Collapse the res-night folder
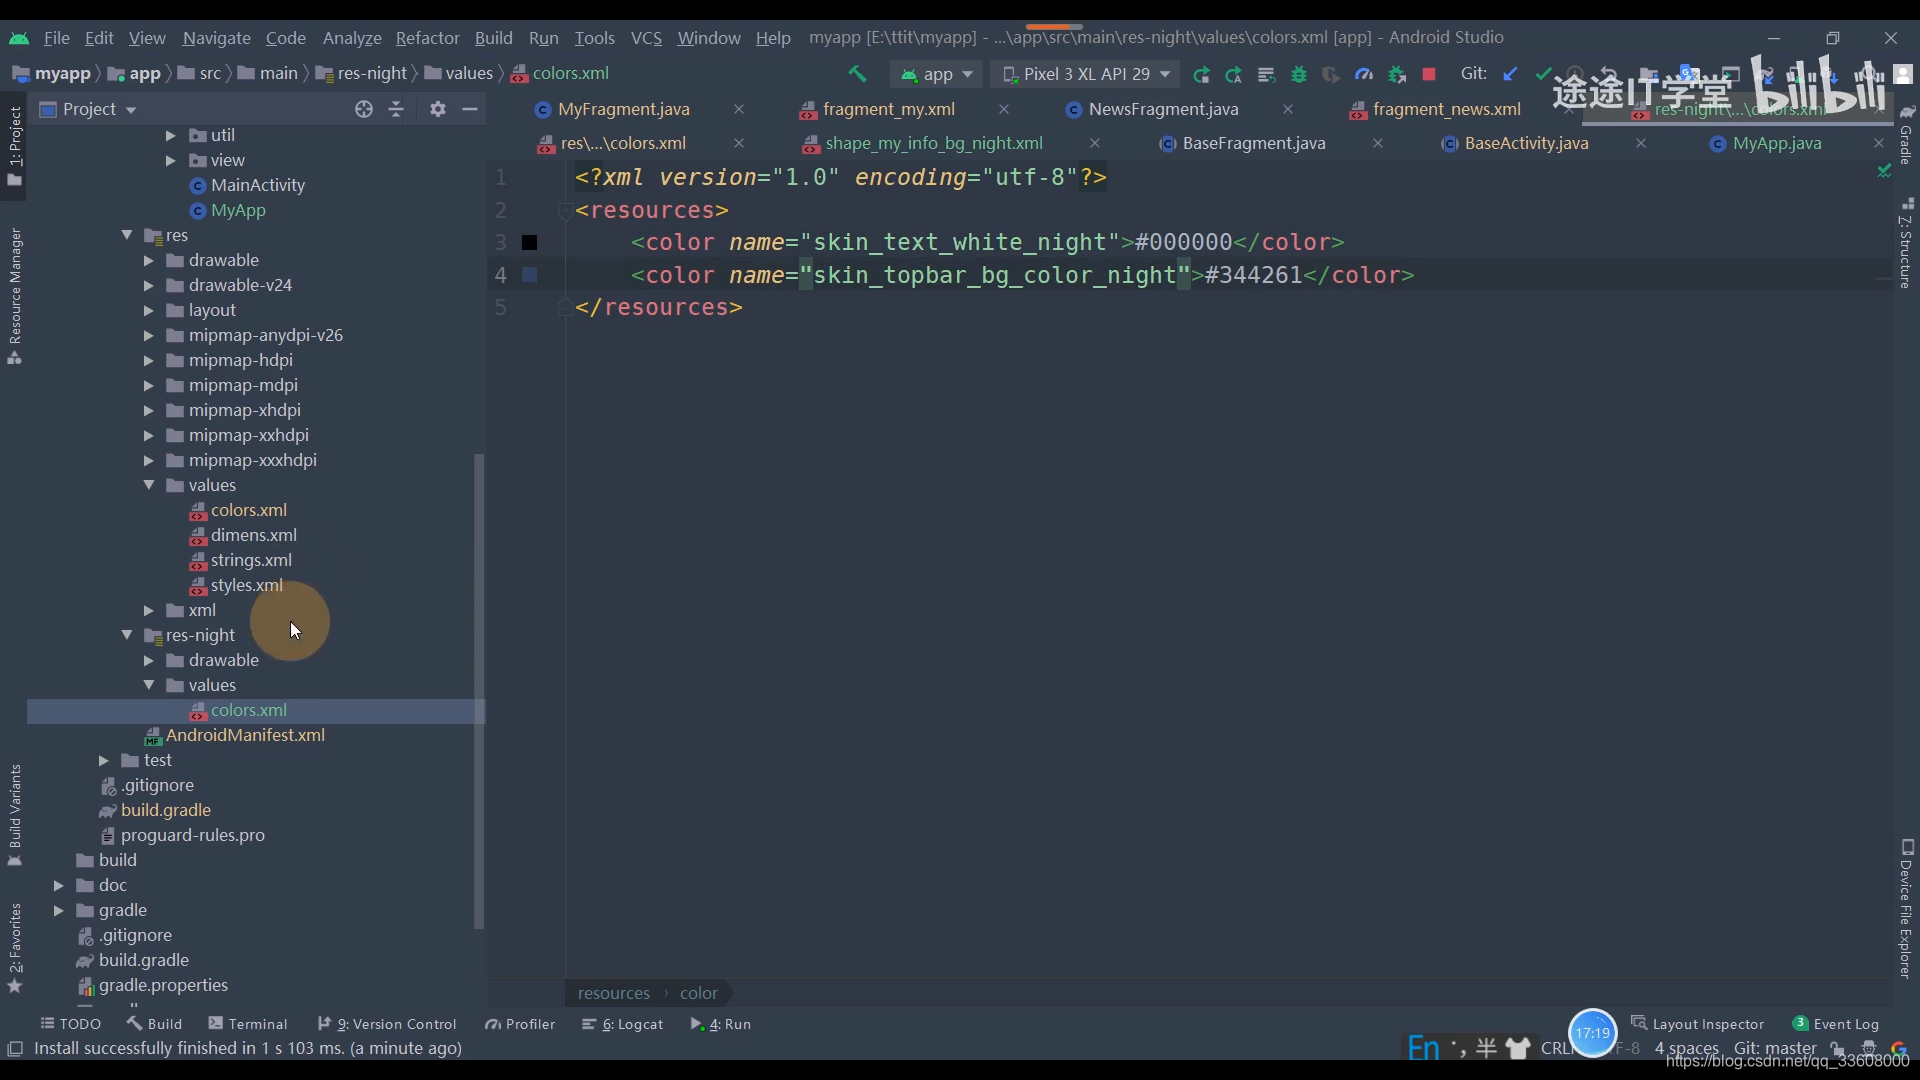This screenshot has height=1080, width=1920. 127,635
